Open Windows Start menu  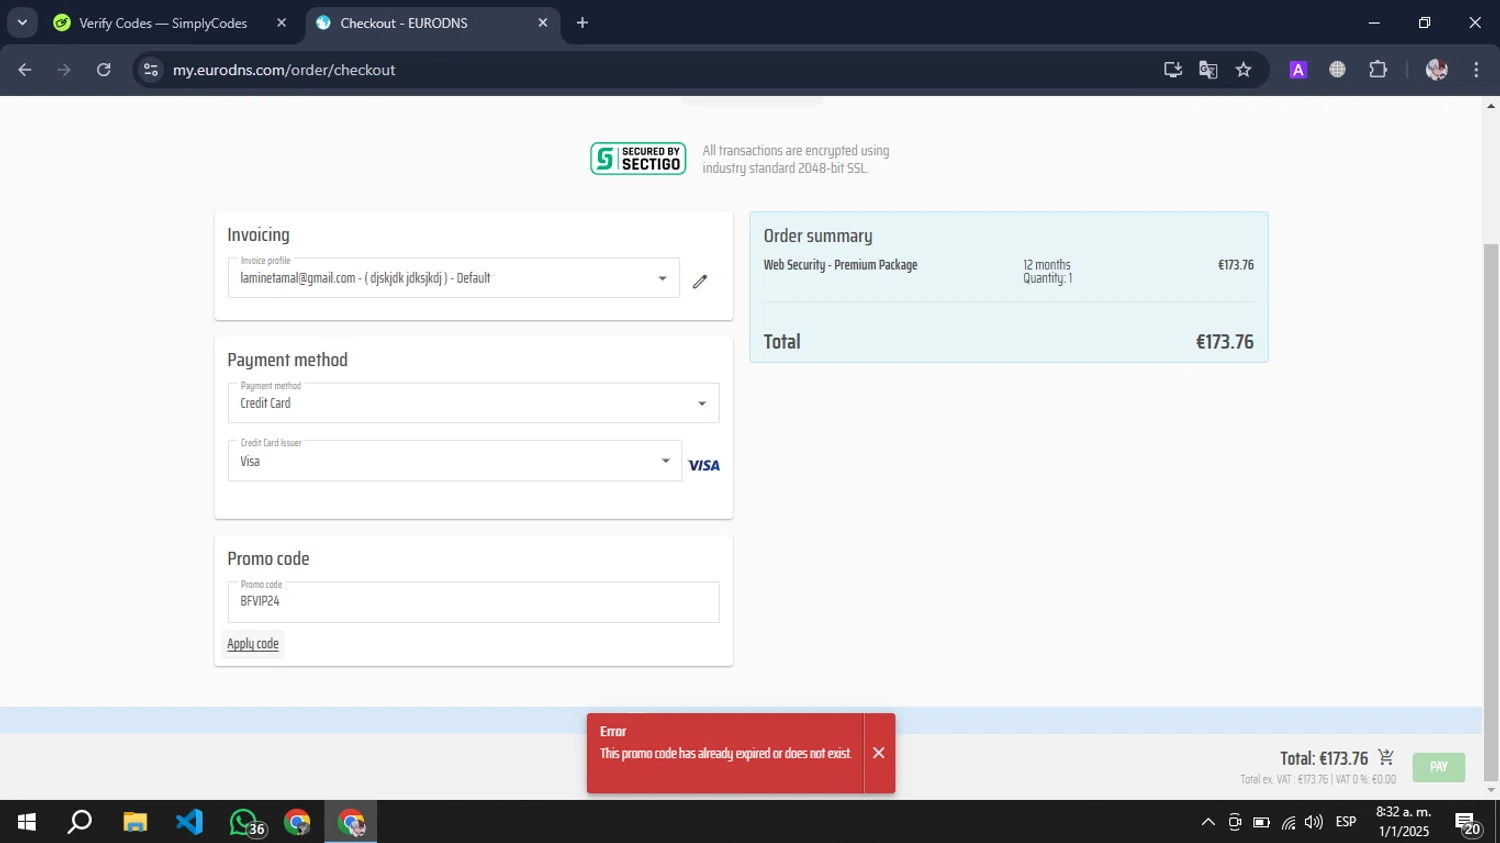pyautogui.click(x=27, y=822)
